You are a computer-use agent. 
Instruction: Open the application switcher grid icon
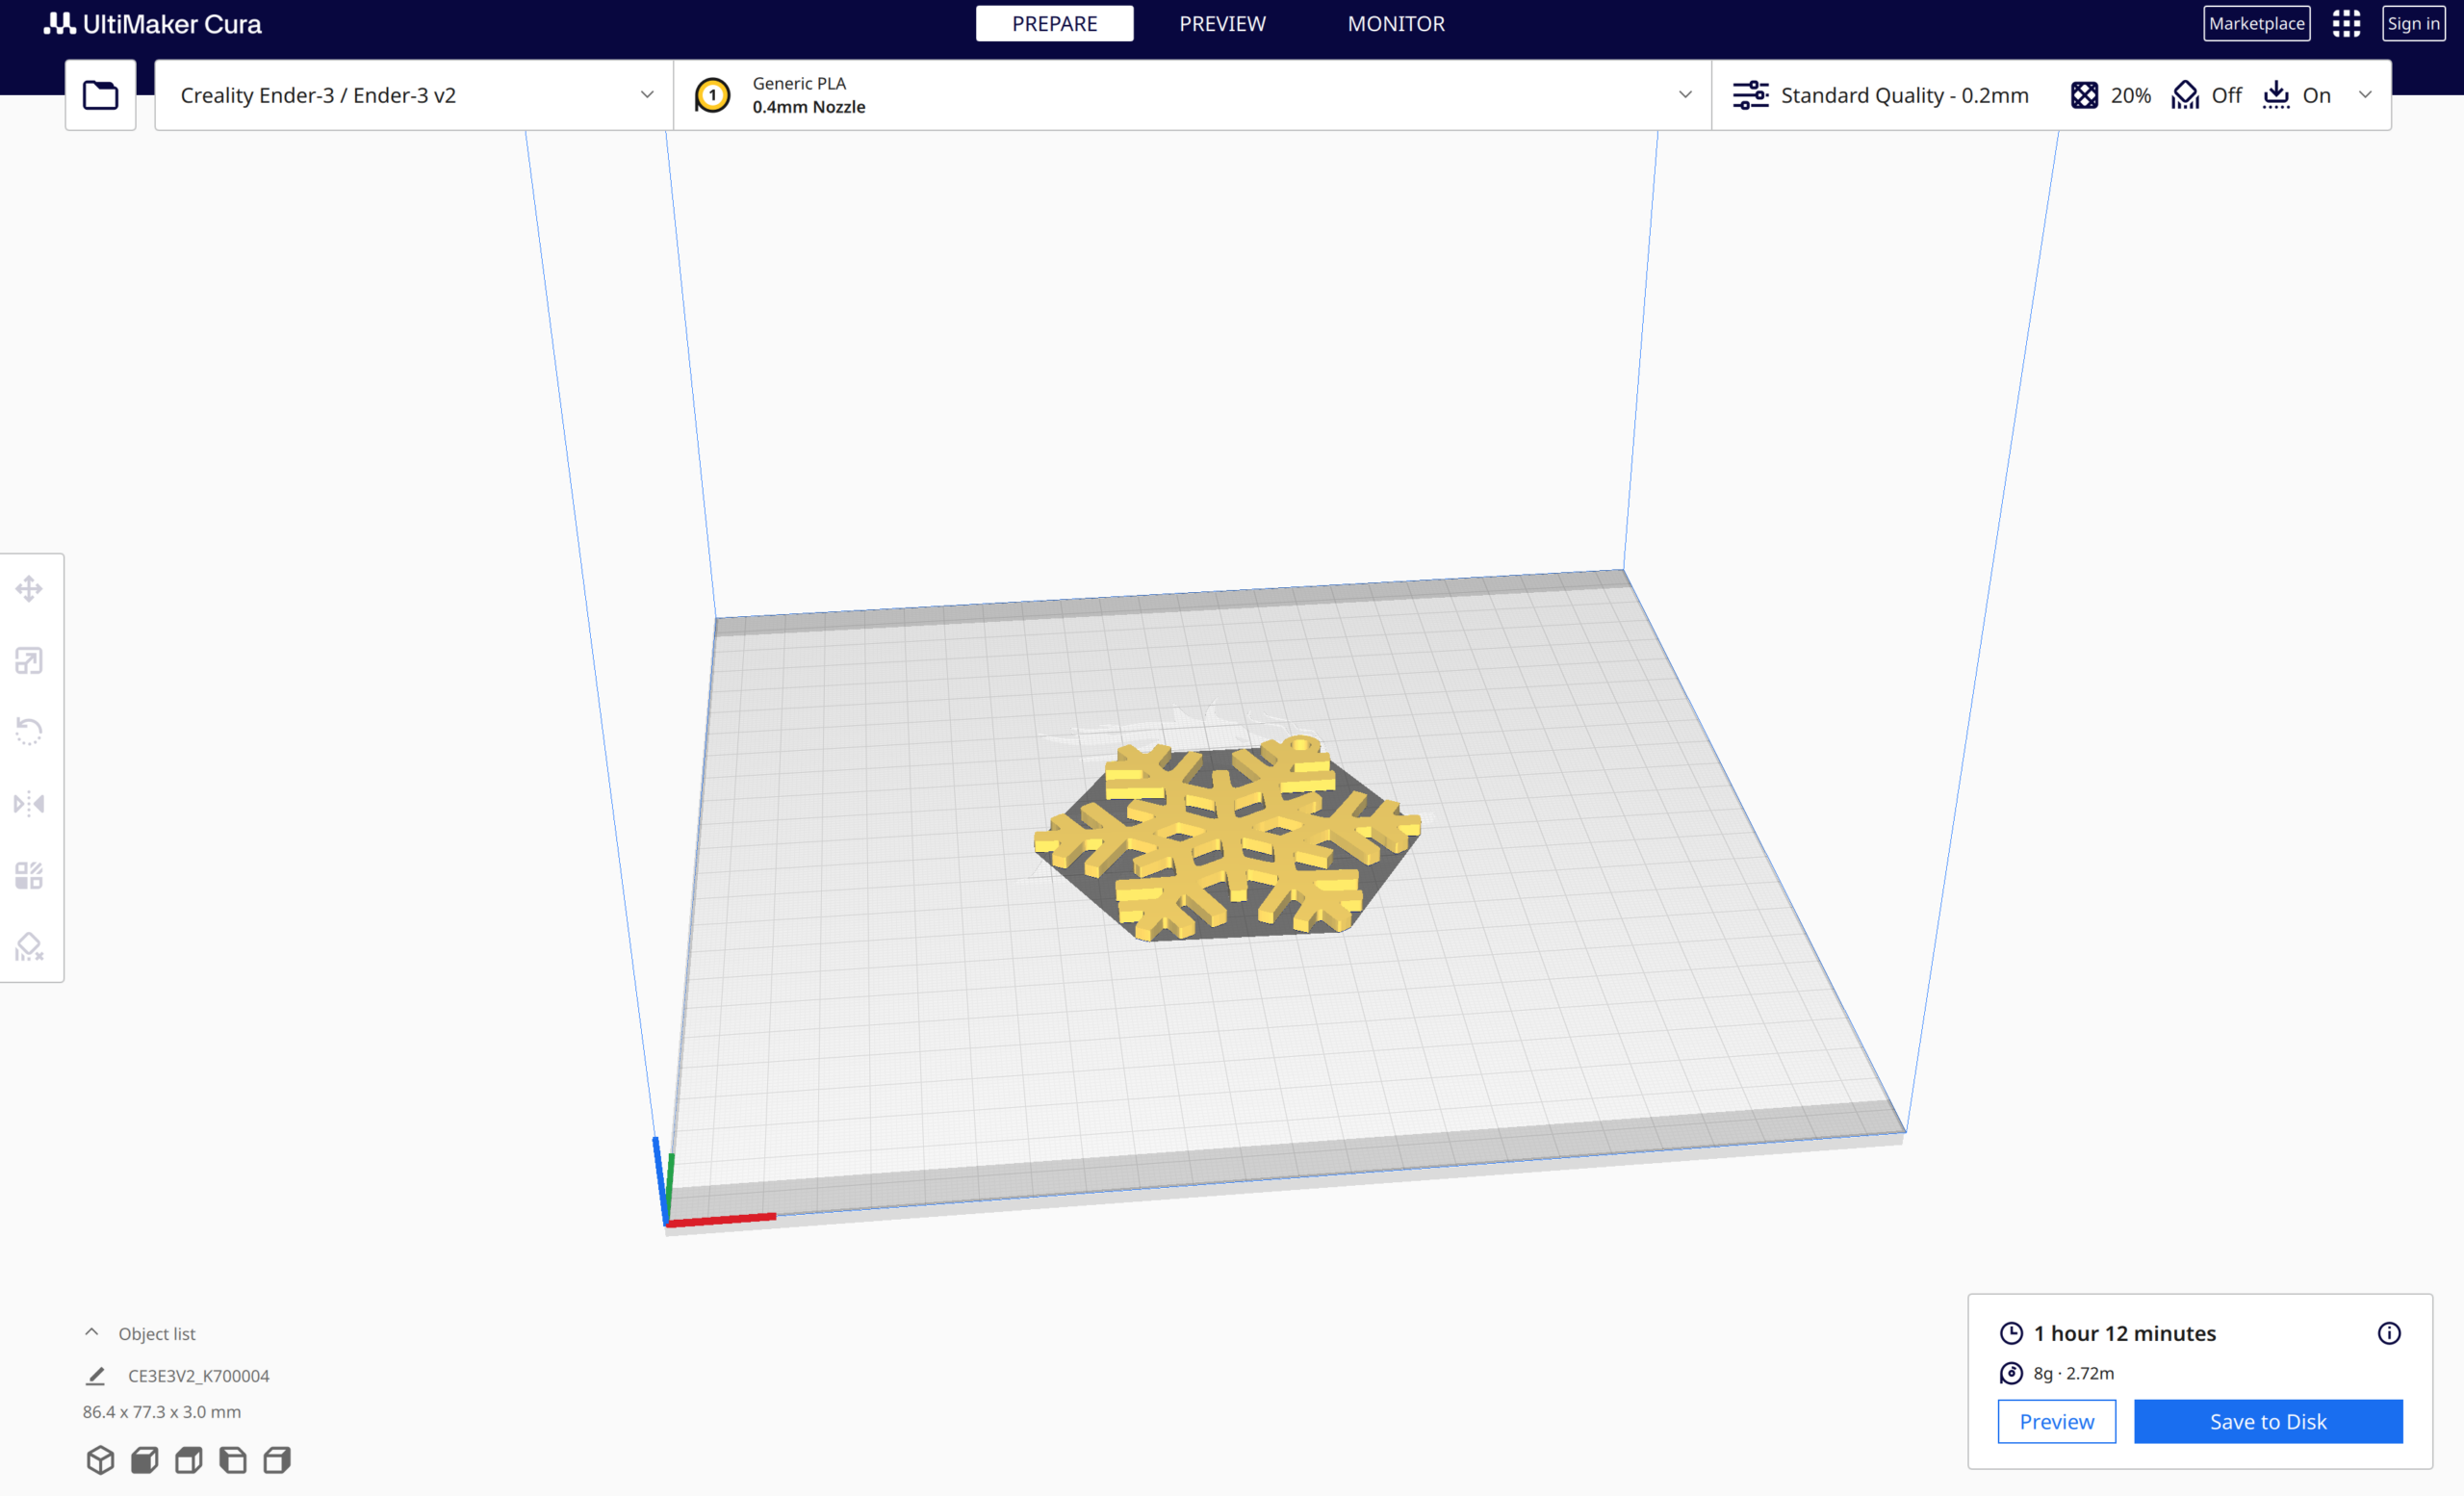click(2346, 24)
